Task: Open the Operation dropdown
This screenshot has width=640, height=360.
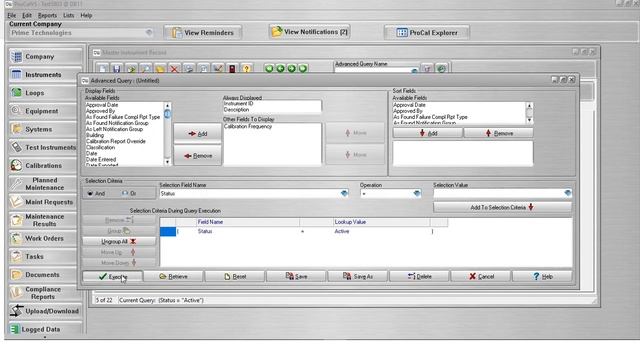Action: coord(417,193)
